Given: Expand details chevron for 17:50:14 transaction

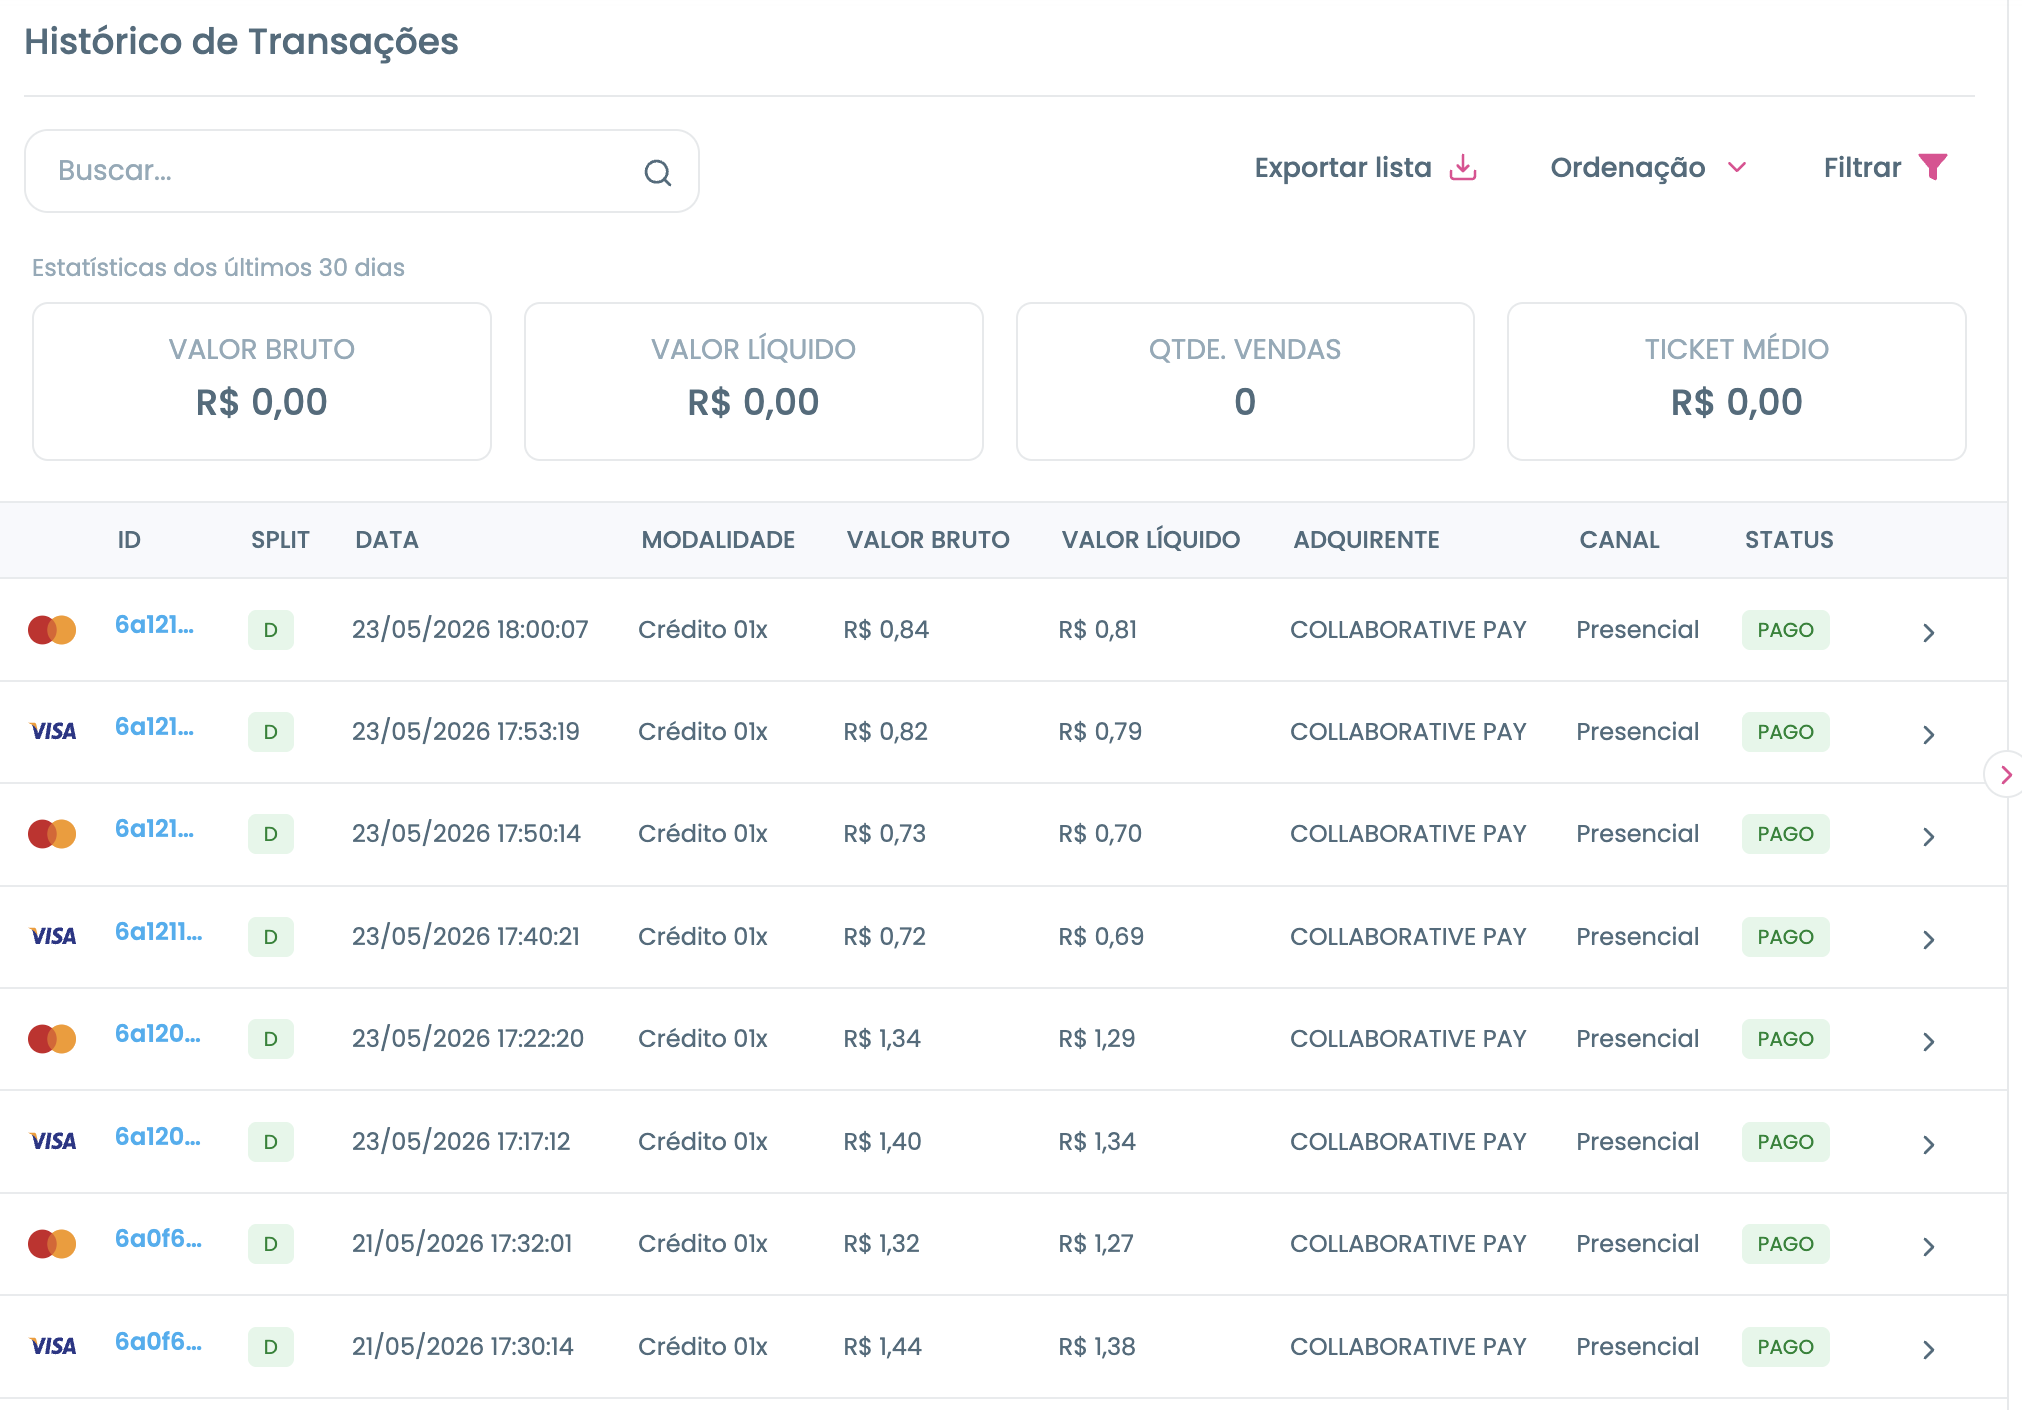Looking at the screenshot, I should (1928, 837).
